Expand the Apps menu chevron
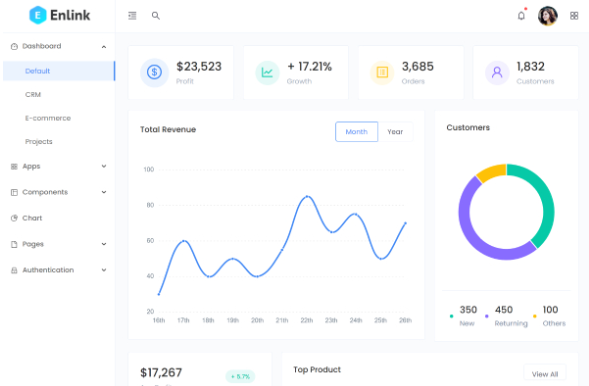Image resolution: width=589 pixels, height=386 pixels. (104, 166)
